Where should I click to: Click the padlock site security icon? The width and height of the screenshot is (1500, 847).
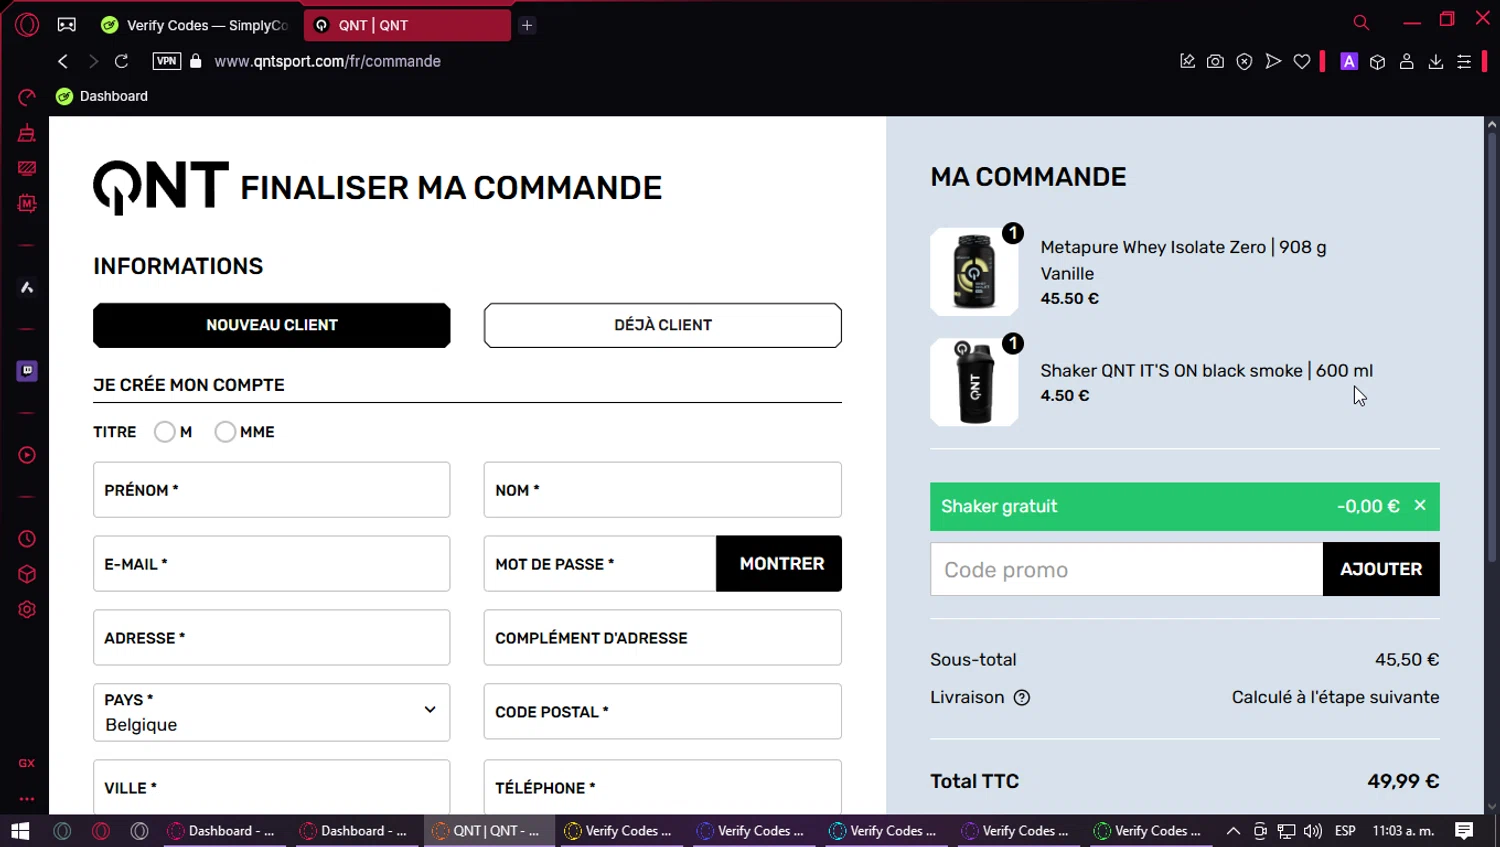(196, 61)
